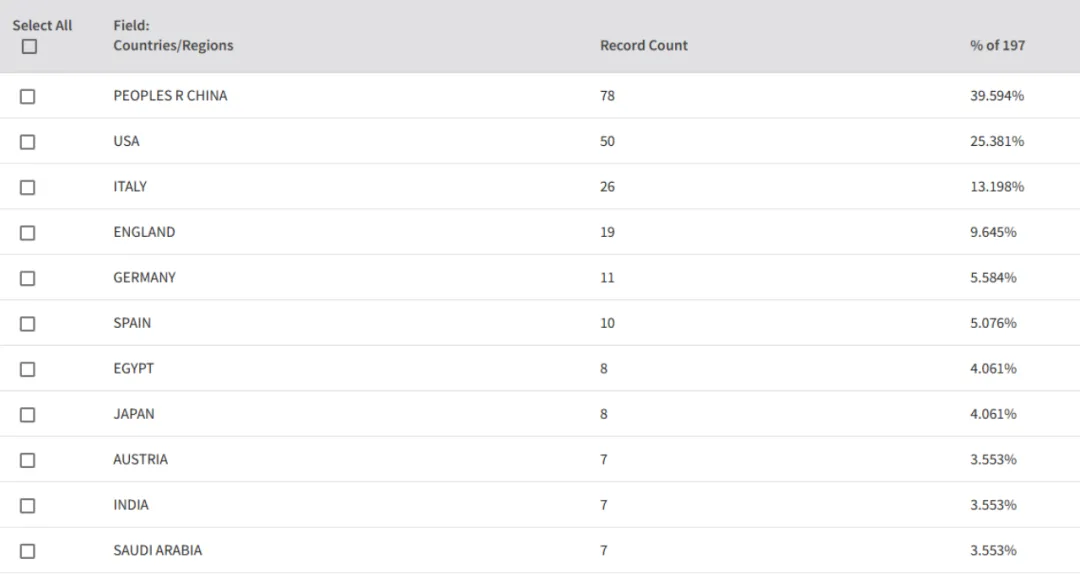Image resolution: width=1080 pixels, height=575 pixels.
Task: Select the USA row checkbox
Action: pyautogui.click(x=28, y=142)
